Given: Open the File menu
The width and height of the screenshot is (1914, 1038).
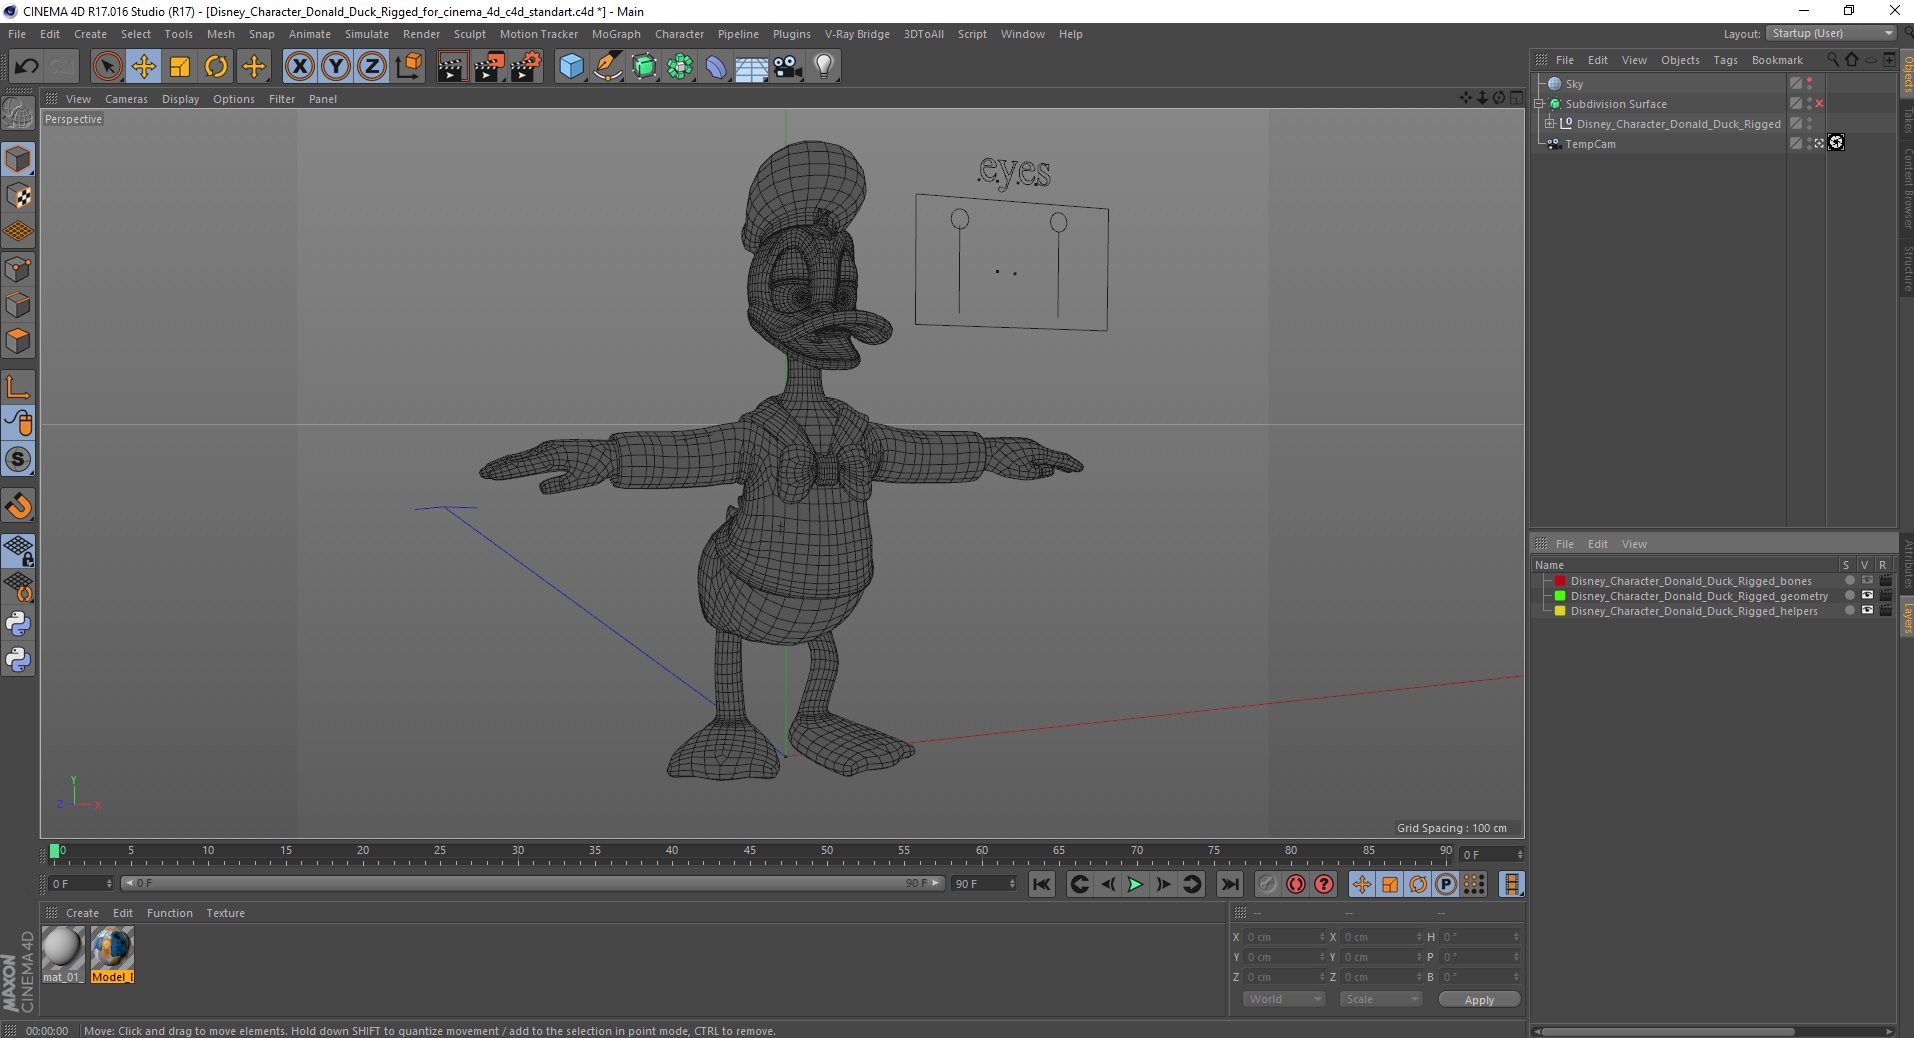Looking at the screenshot, I should (x=17, y=34).
